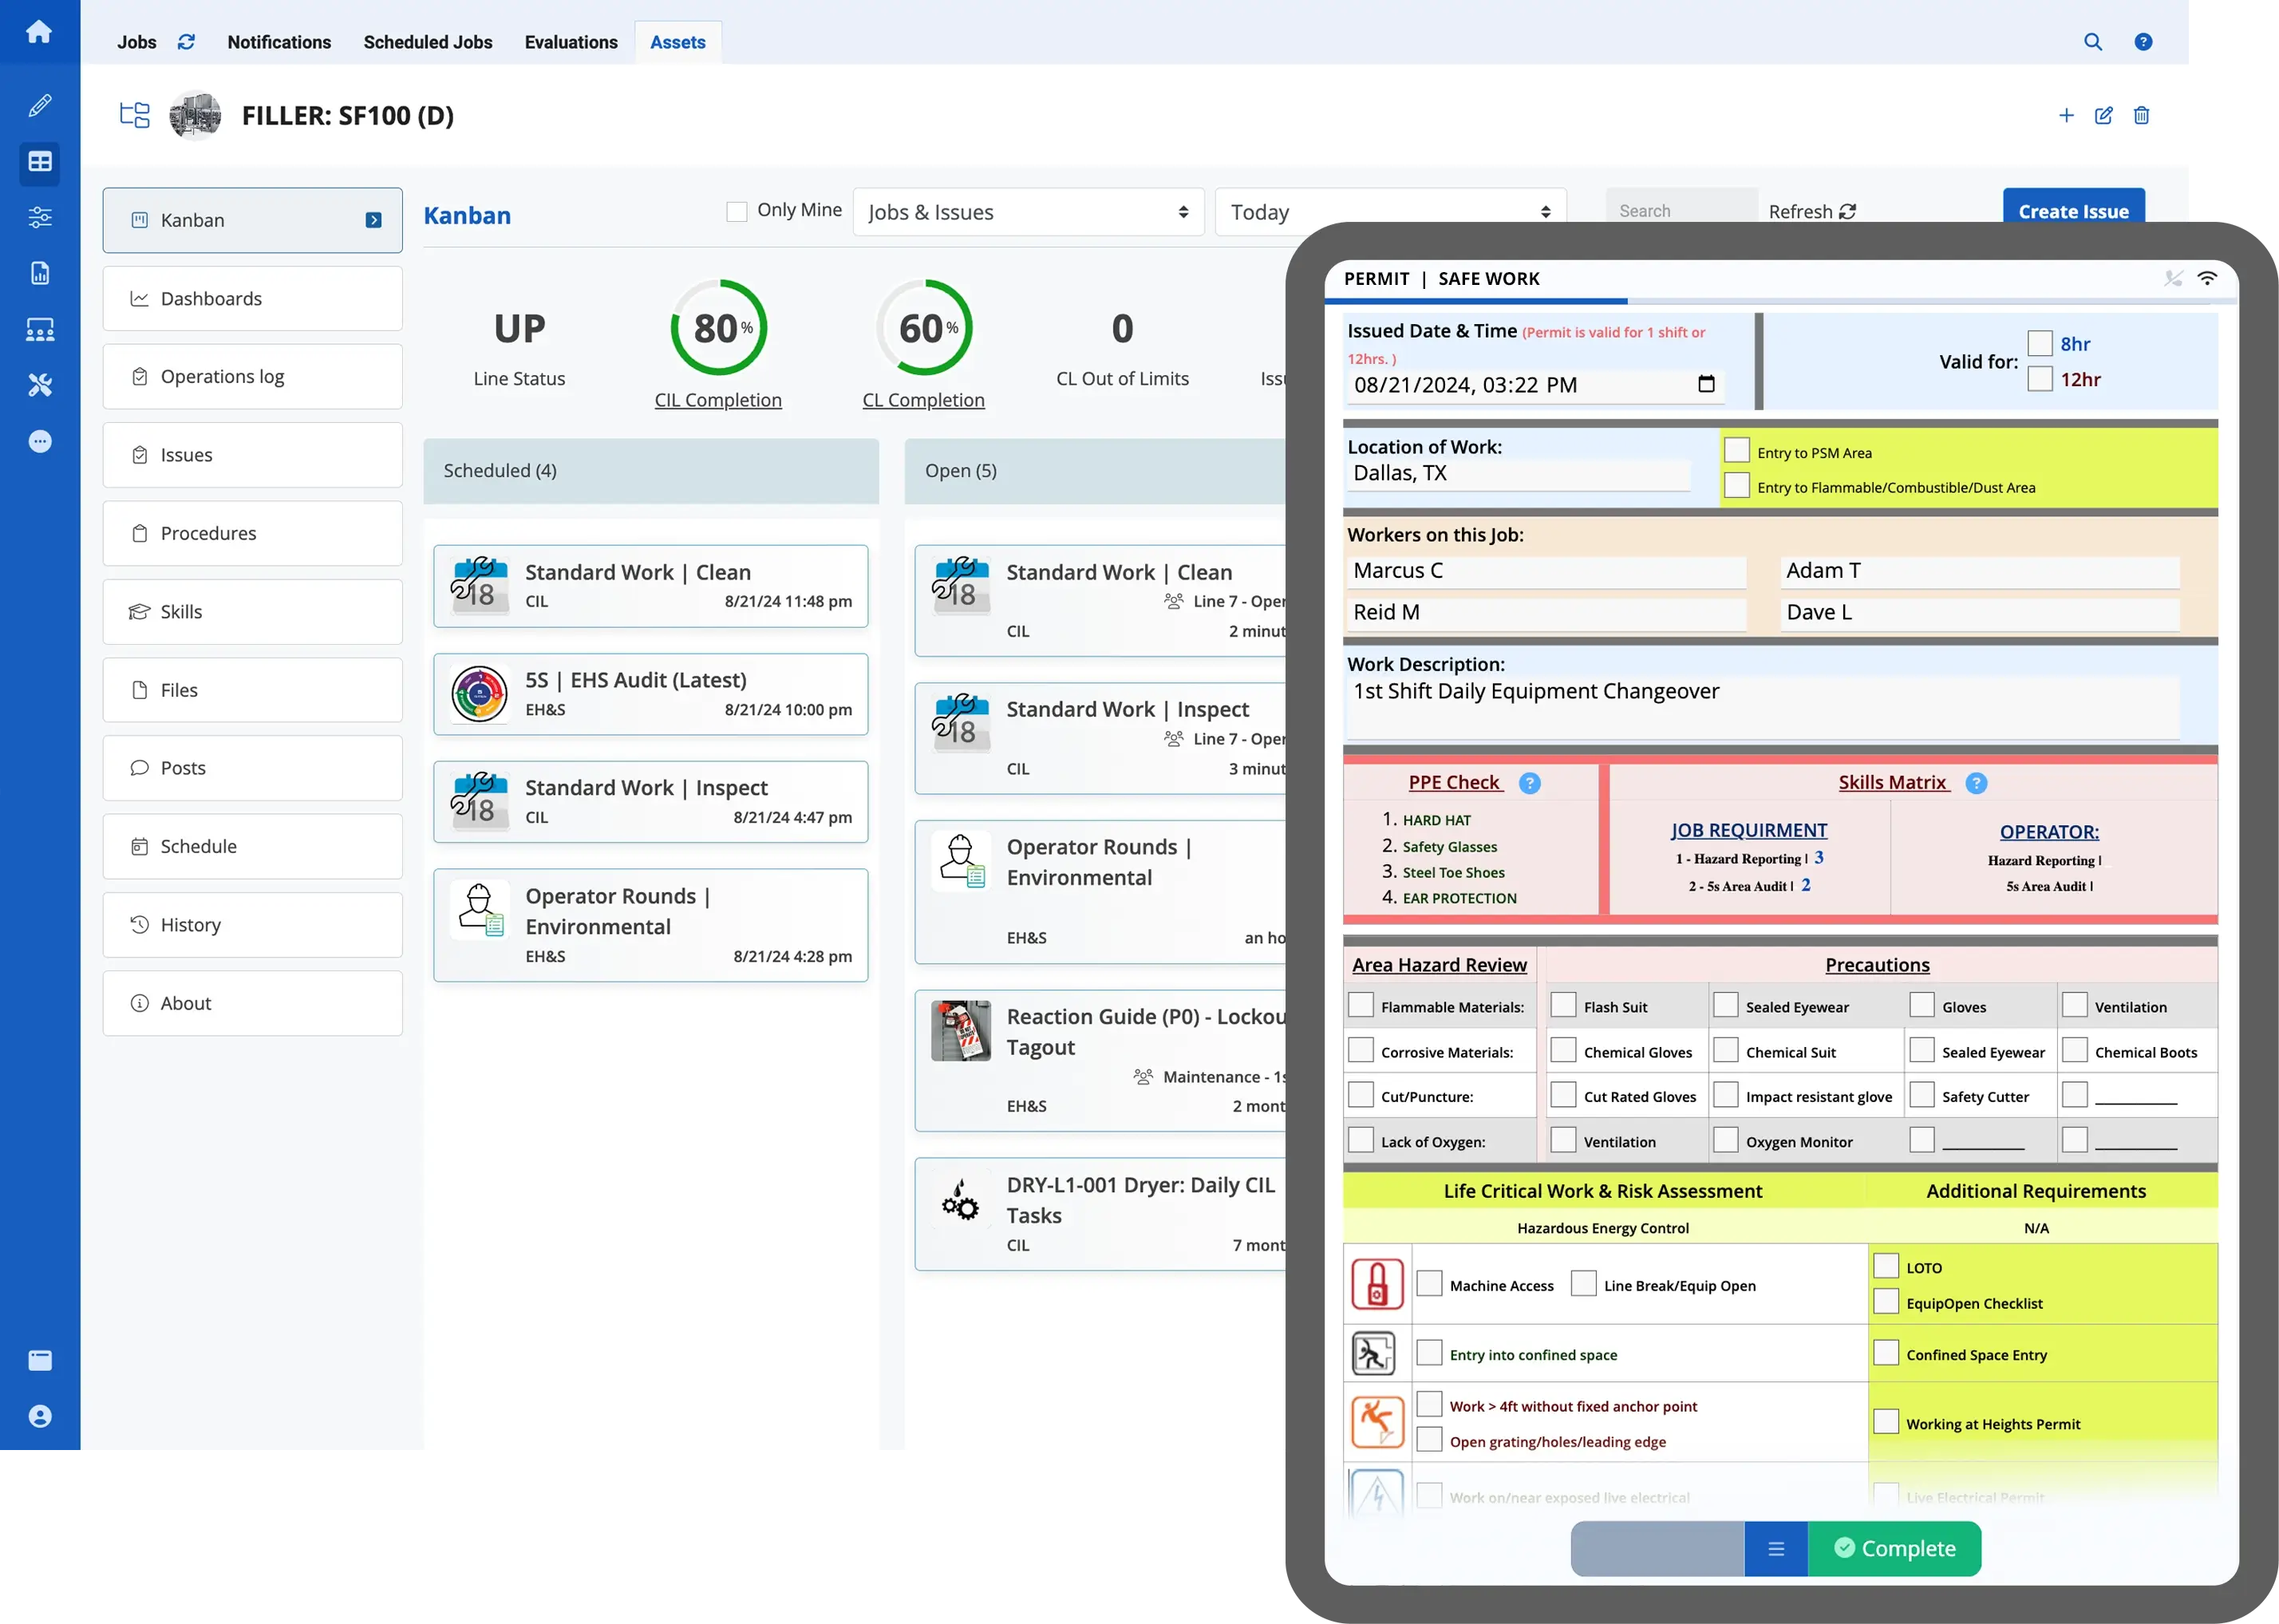Image resolution: width=2279 pixels, height=1624 pixels.
Task: Select the fall hazard orange icon
Action: point(1377,1422)
